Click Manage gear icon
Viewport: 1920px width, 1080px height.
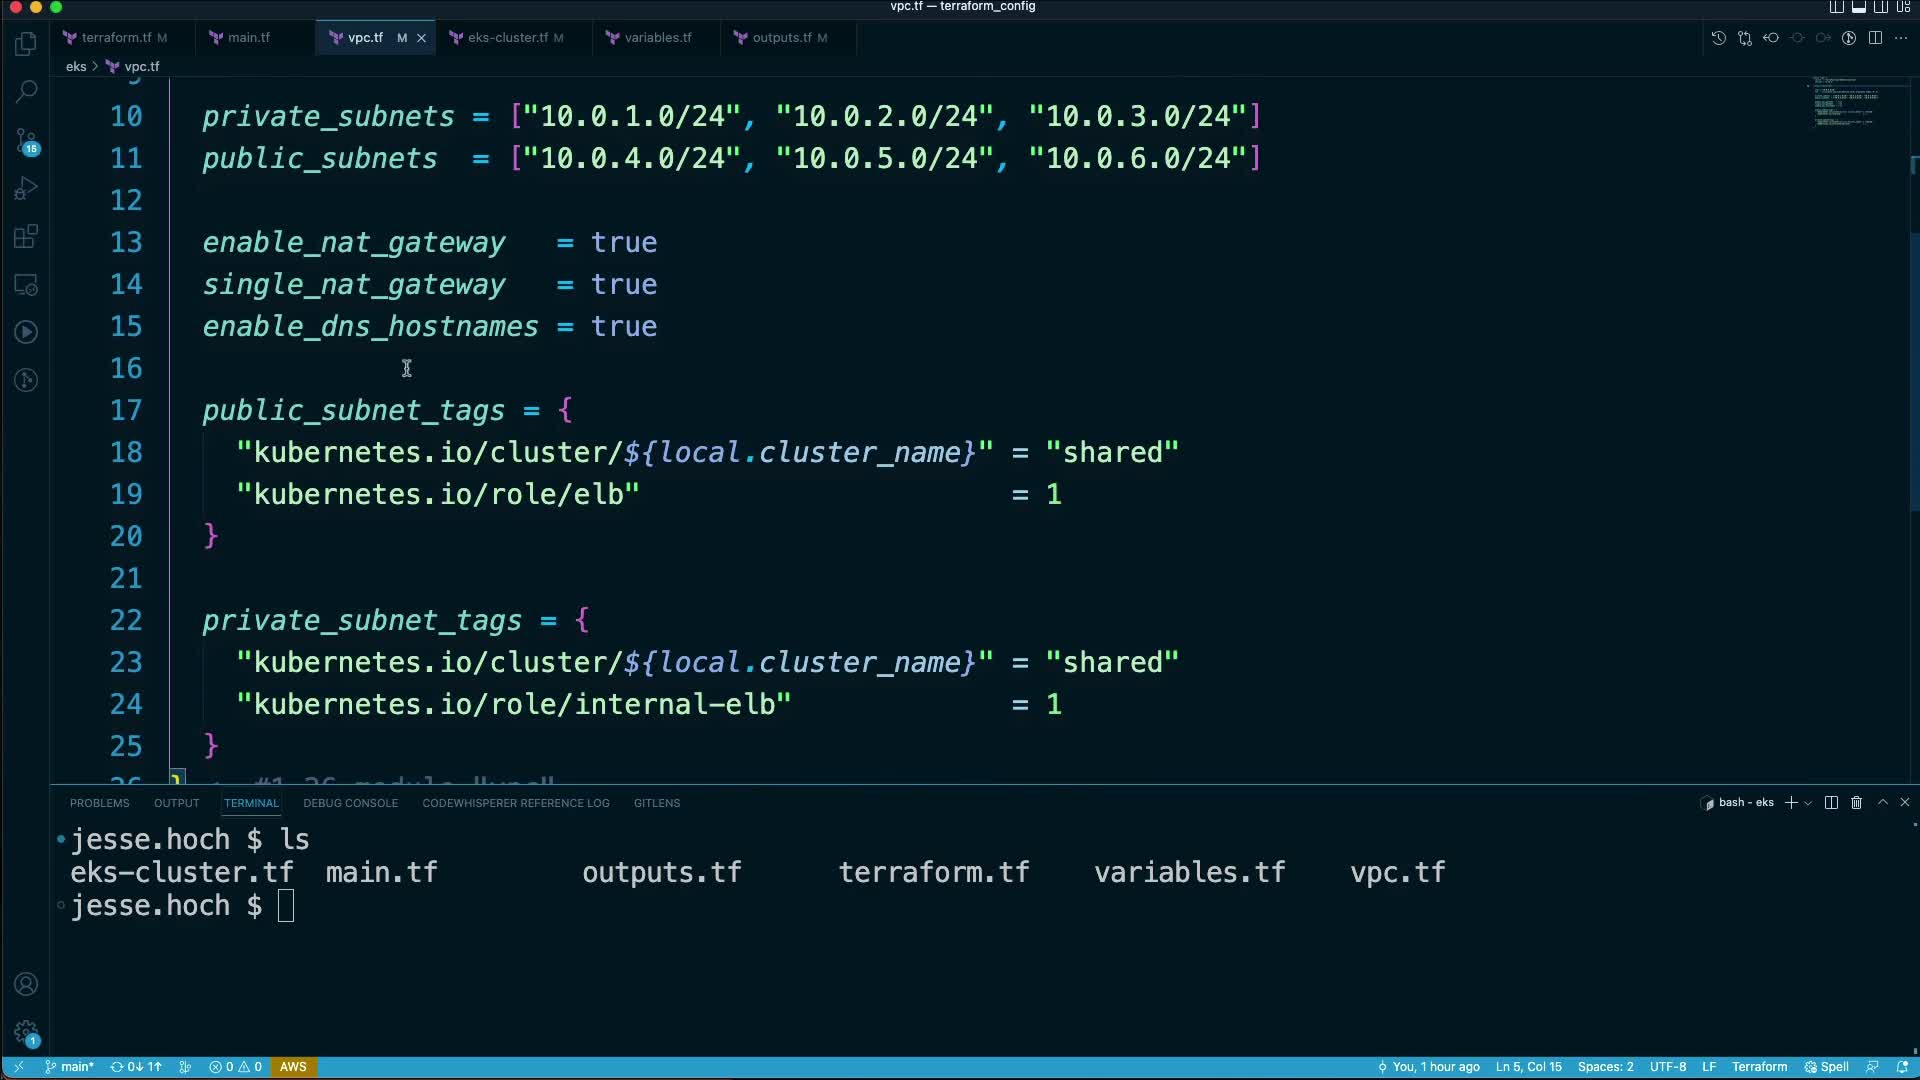click(x=26, y=1032)
